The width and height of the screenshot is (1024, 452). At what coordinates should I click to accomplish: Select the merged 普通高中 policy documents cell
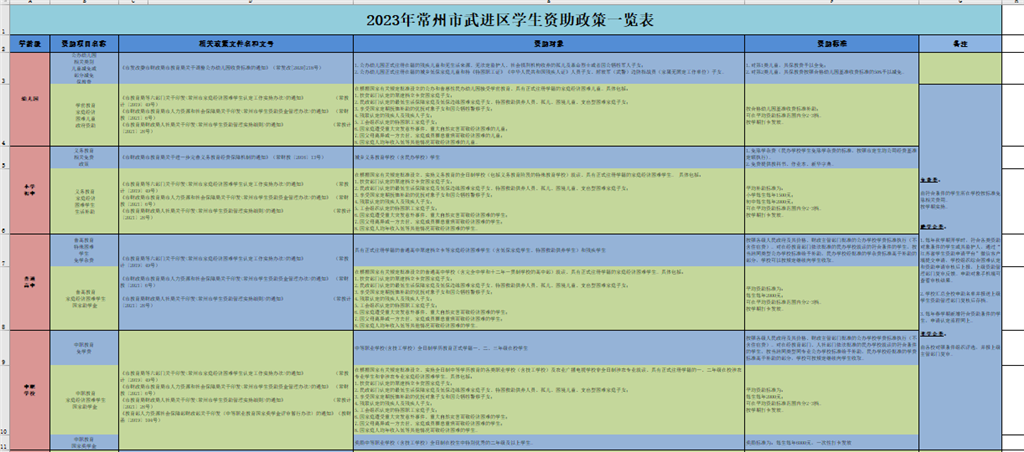click(x=236, y=282)
